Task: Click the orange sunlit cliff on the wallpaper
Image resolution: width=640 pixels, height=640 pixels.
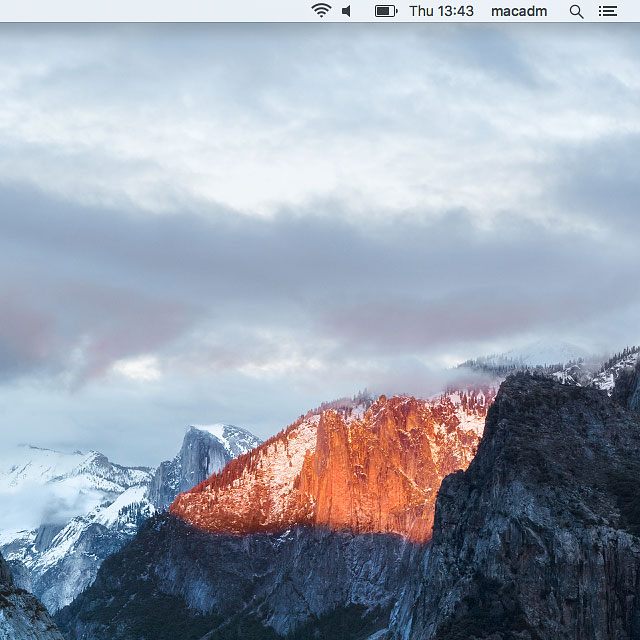Action: 370,460
